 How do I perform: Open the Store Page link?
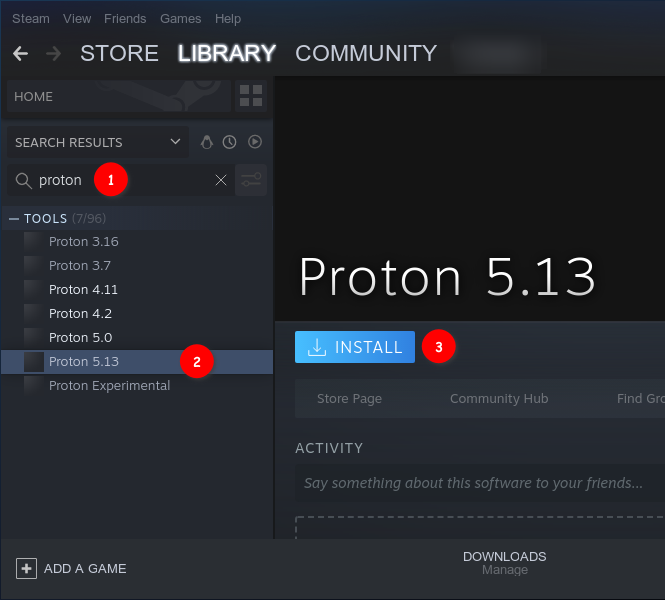[x=349, y=399]
